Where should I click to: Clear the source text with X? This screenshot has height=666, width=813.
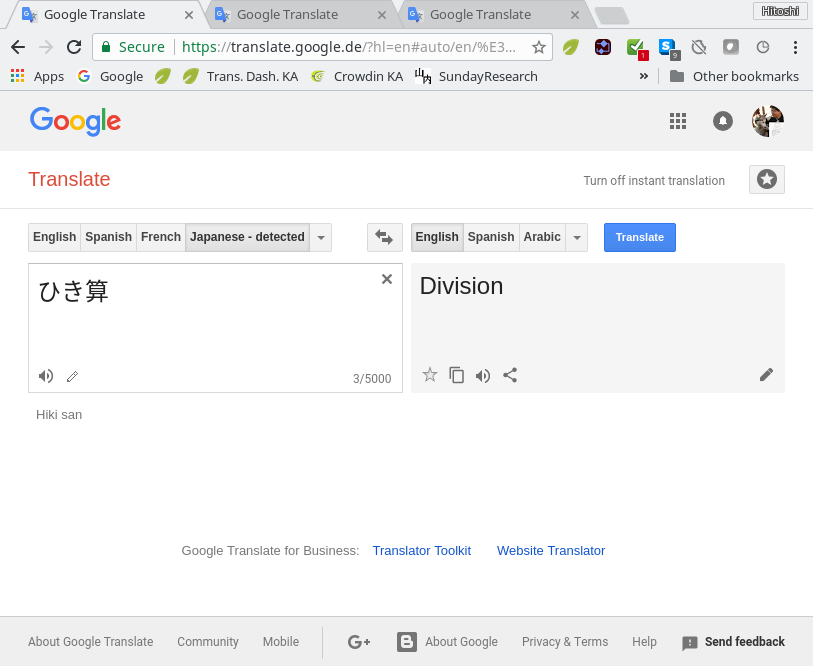387,279
